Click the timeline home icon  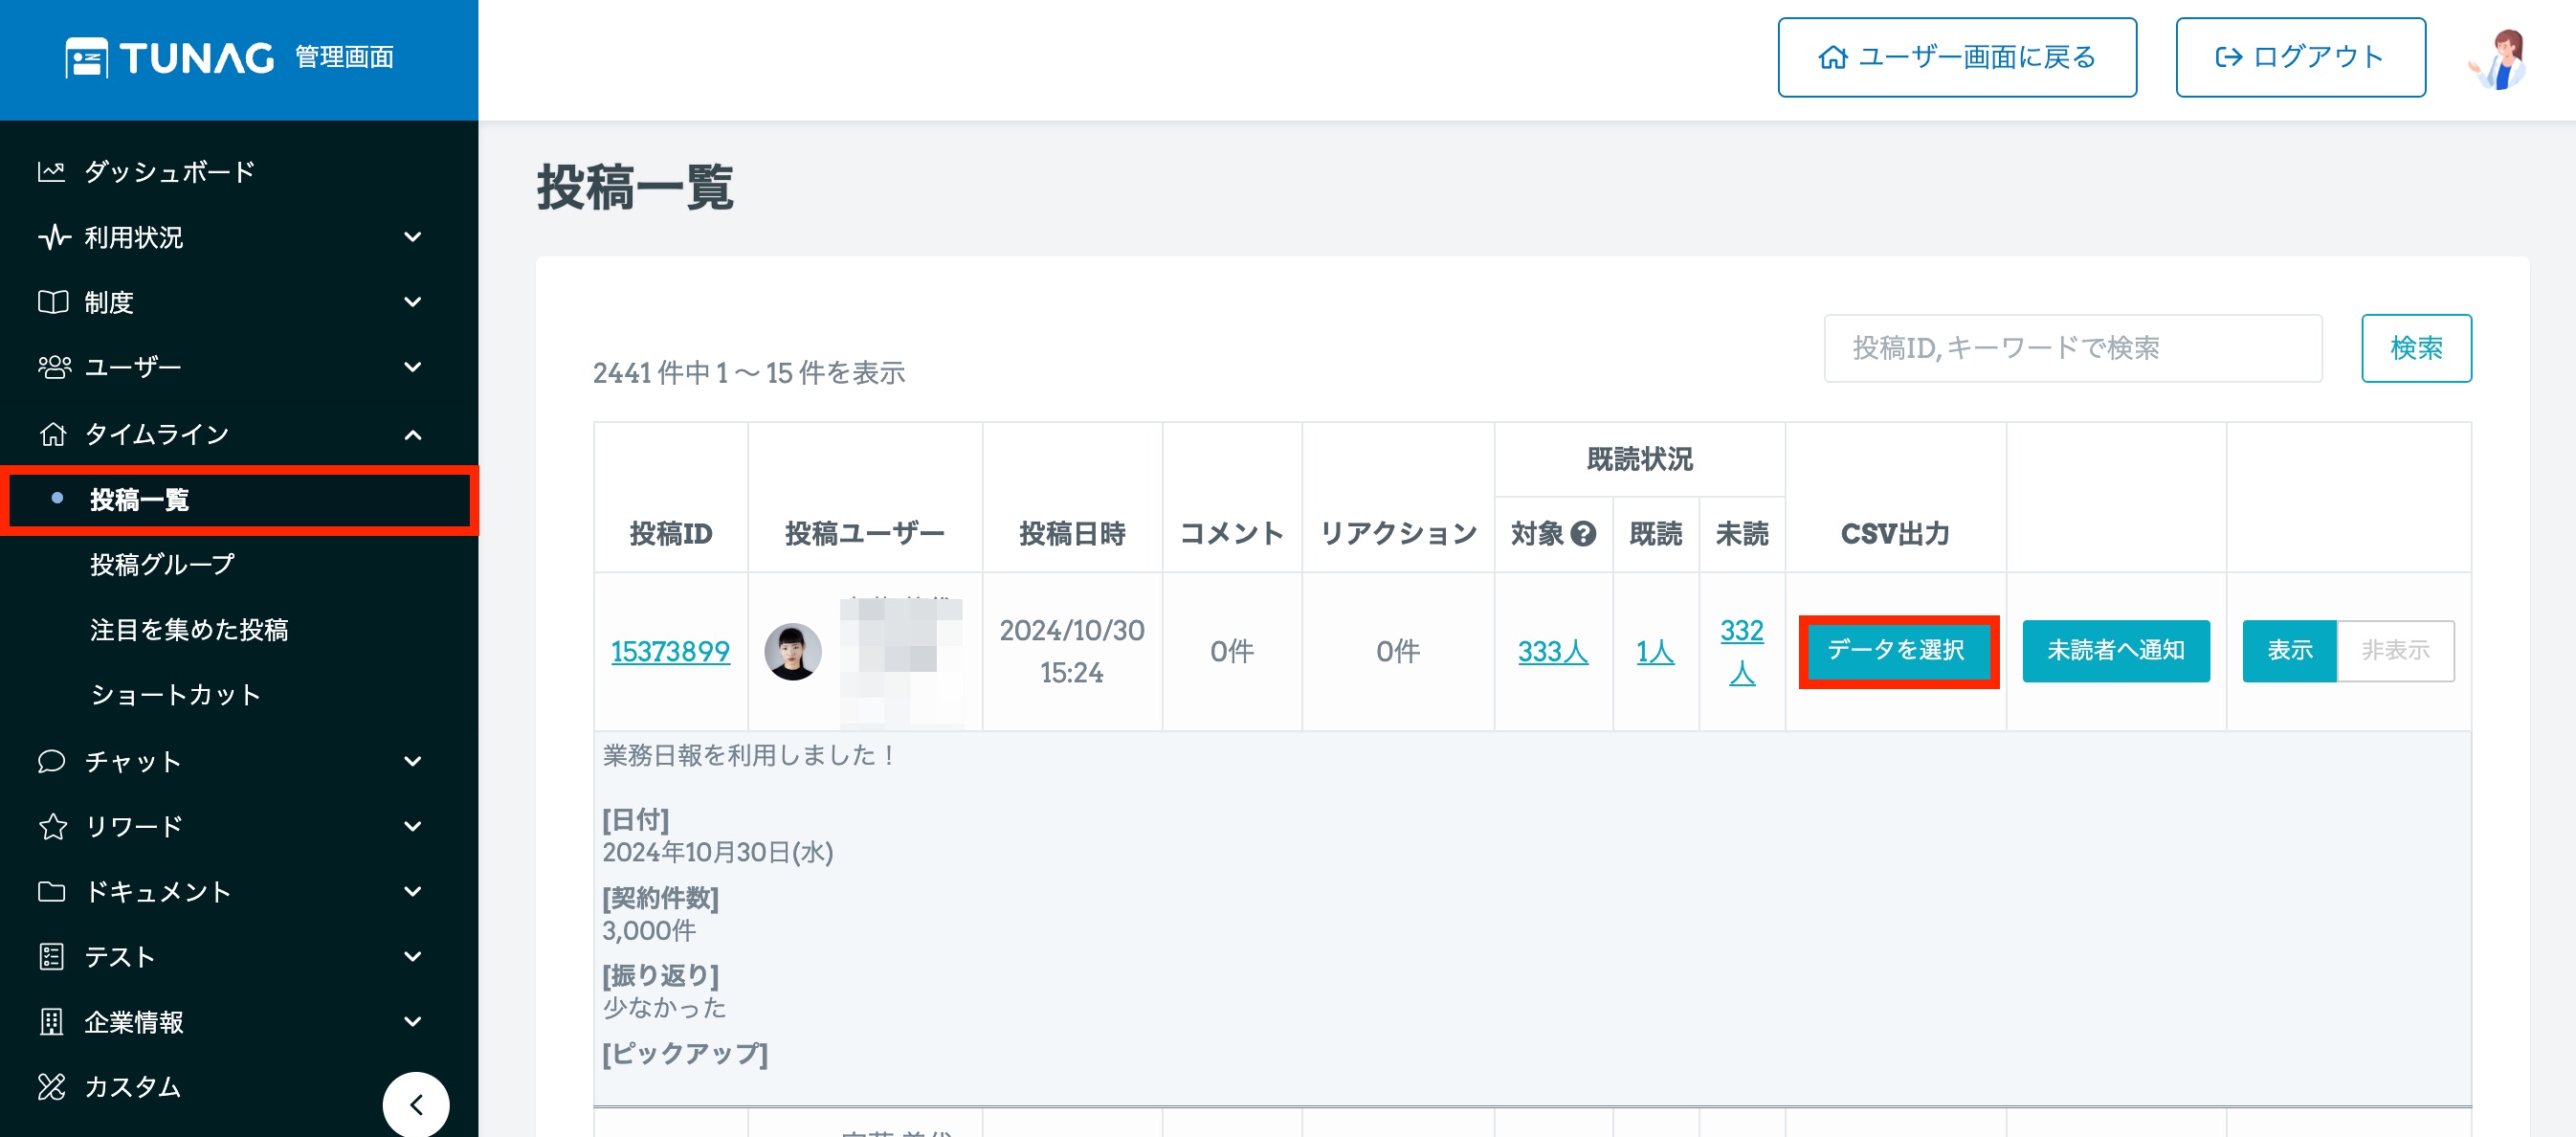(x=52, y=434)
